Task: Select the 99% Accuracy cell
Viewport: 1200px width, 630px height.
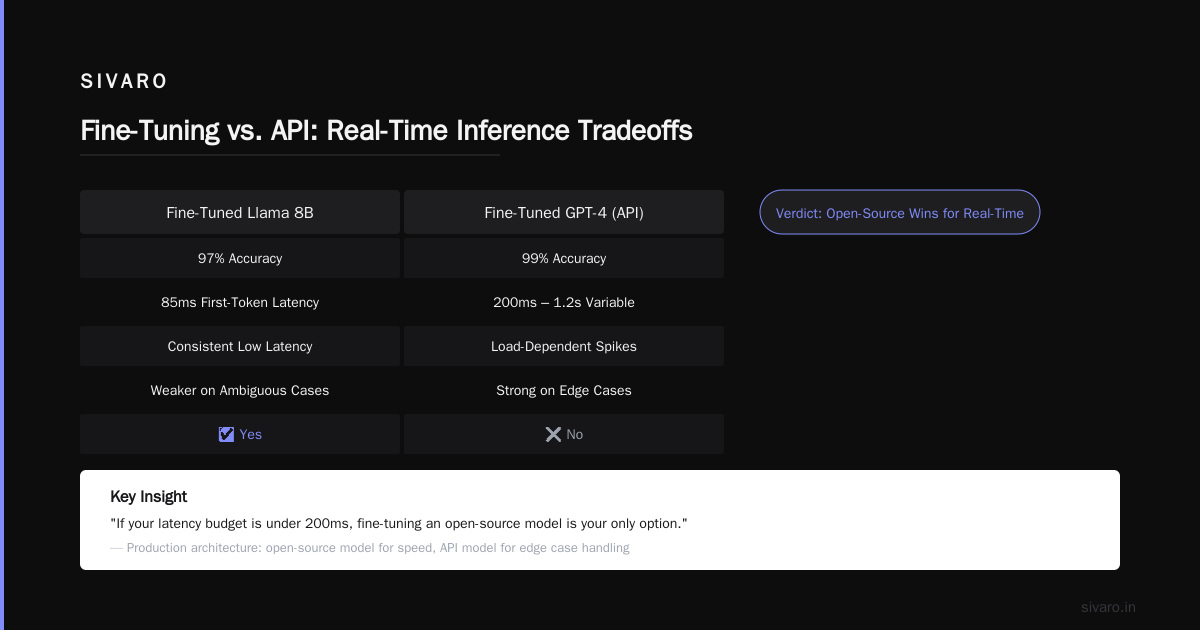Action: [564, 258]
